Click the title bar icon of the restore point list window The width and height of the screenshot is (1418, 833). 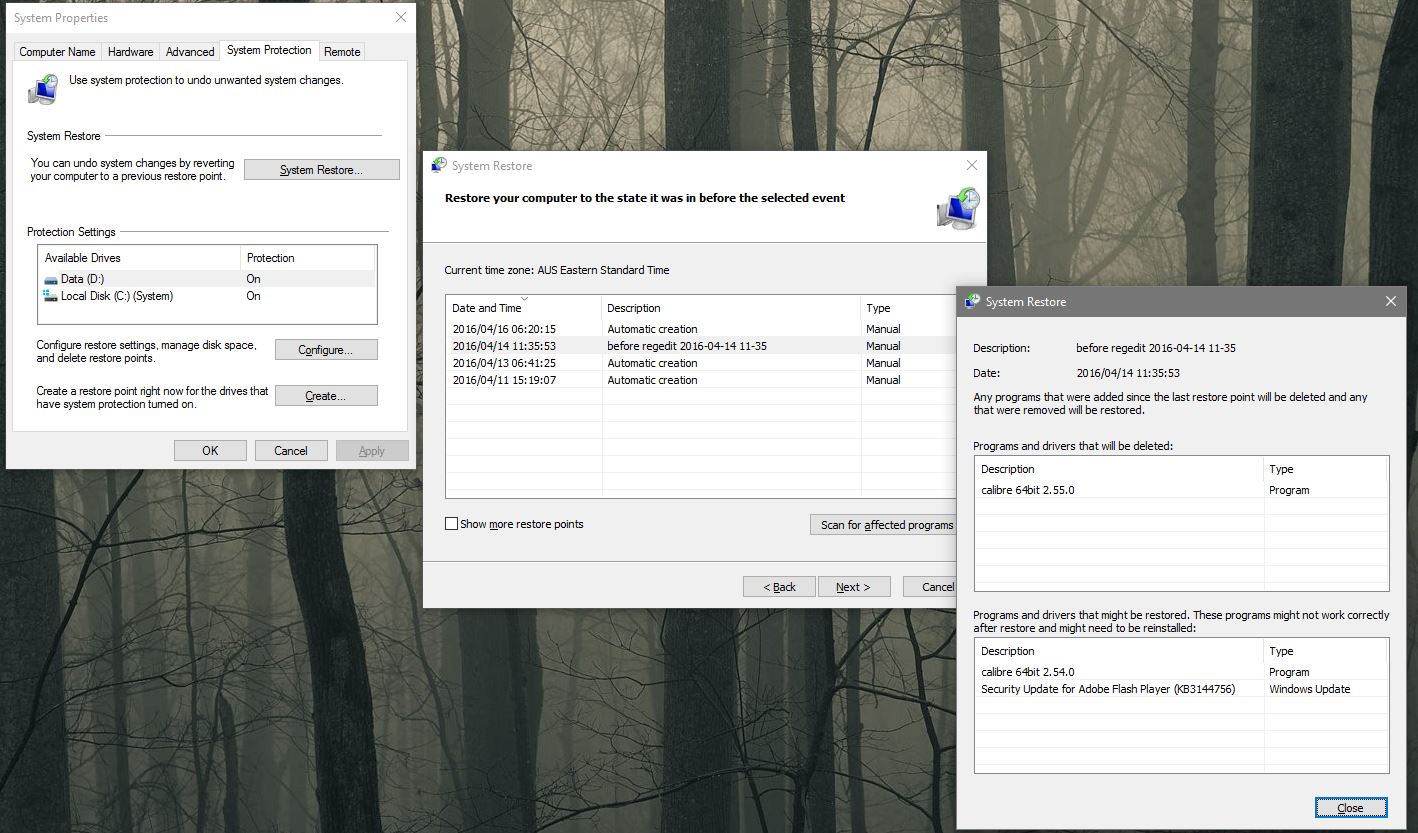[x=438, y=166]
